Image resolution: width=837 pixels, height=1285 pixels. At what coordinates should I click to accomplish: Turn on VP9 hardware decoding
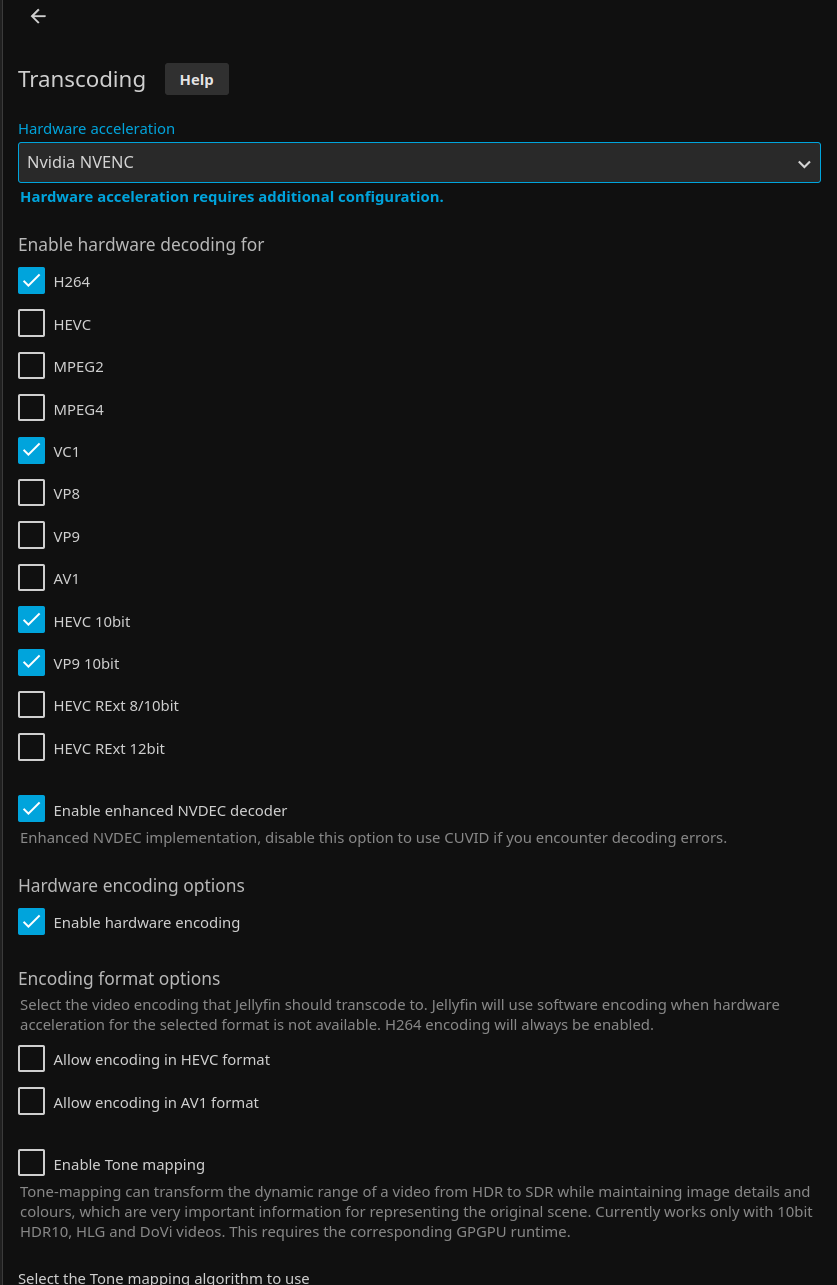[32, 536]
